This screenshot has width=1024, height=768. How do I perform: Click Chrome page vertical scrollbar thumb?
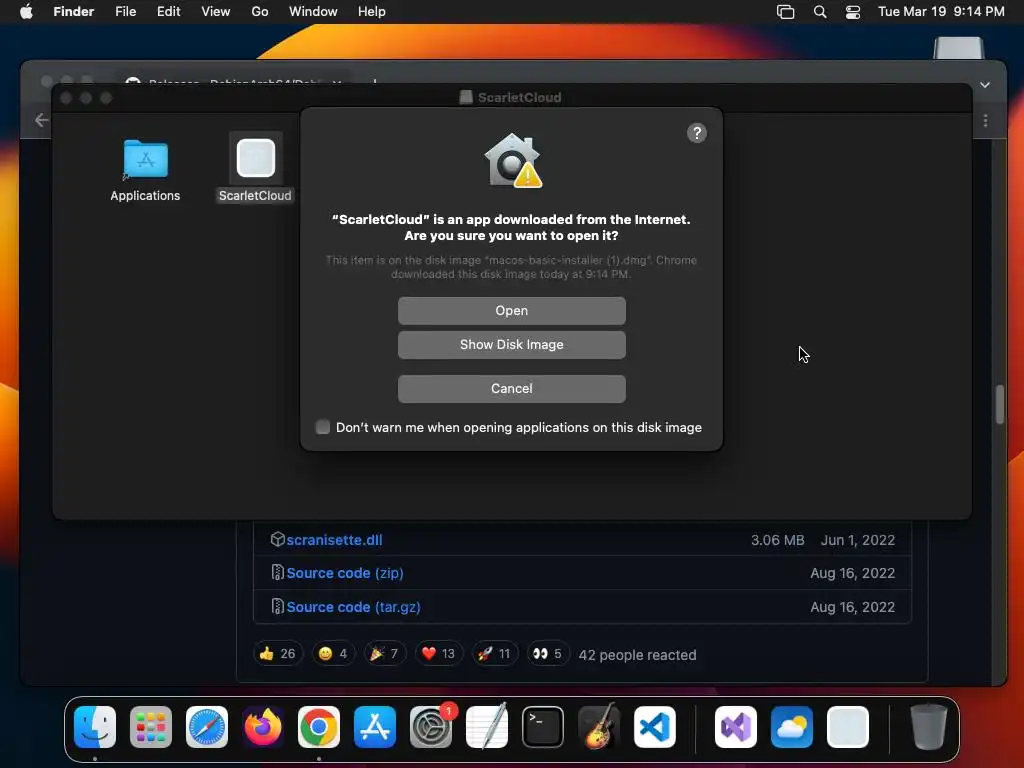coord(999,404)
